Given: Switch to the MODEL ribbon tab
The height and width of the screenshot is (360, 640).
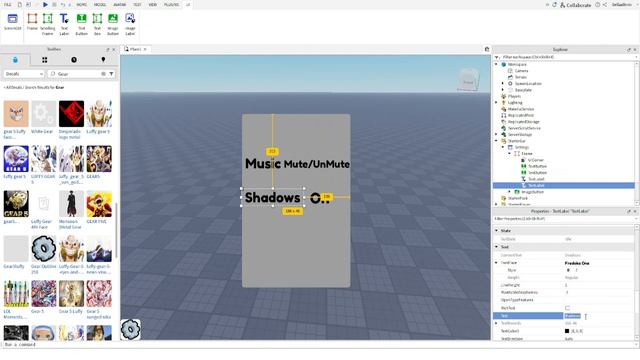Looking at the screenshot, I should (x=100, y=4).
